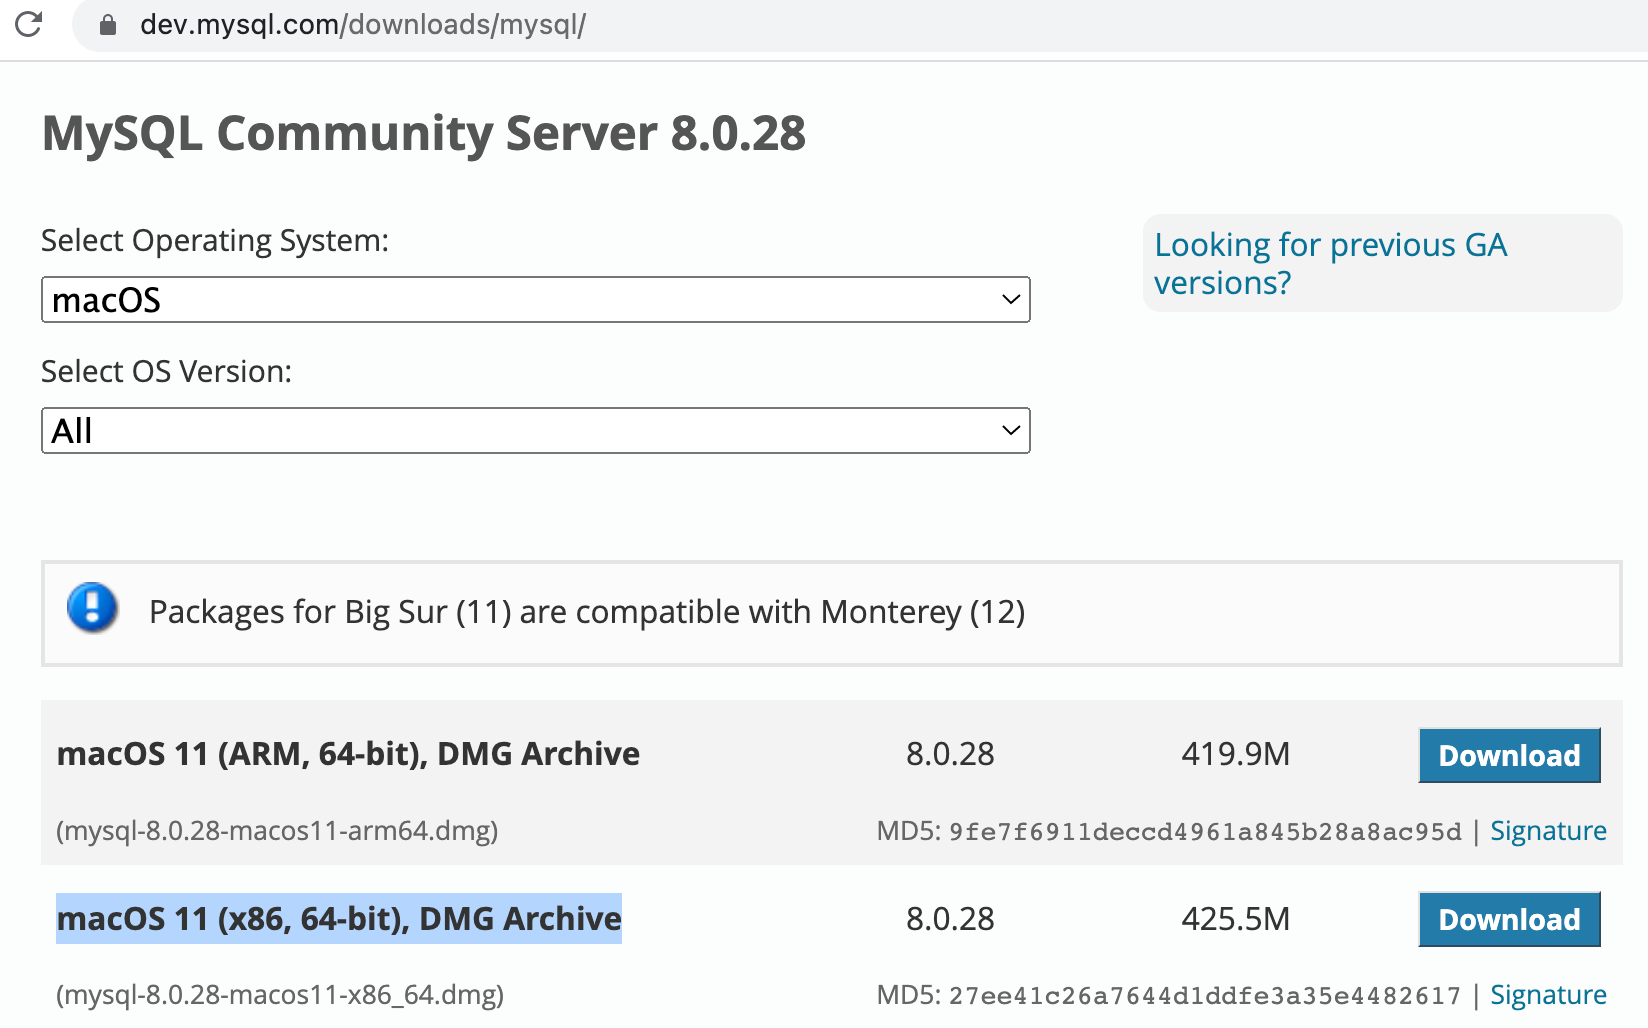Image resolution: width=1648 pixels, height=1028 pixels.
Task: Click the browser reload icon
Action: click(28, 23)
